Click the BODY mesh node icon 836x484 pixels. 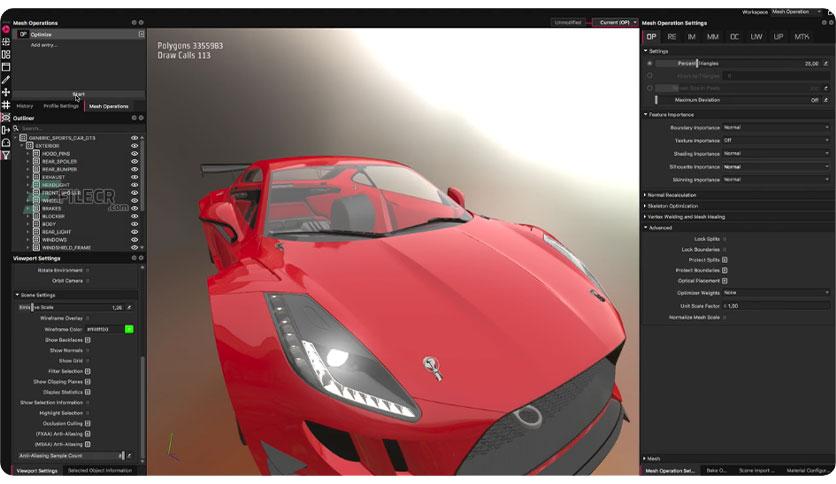click(x=36, y=224)
